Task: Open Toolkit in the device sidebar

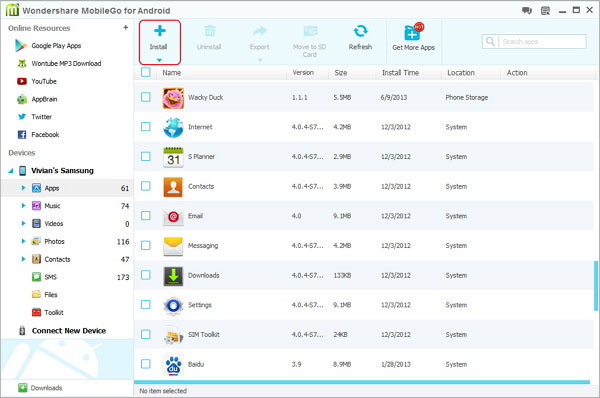Action: (54, 313)
